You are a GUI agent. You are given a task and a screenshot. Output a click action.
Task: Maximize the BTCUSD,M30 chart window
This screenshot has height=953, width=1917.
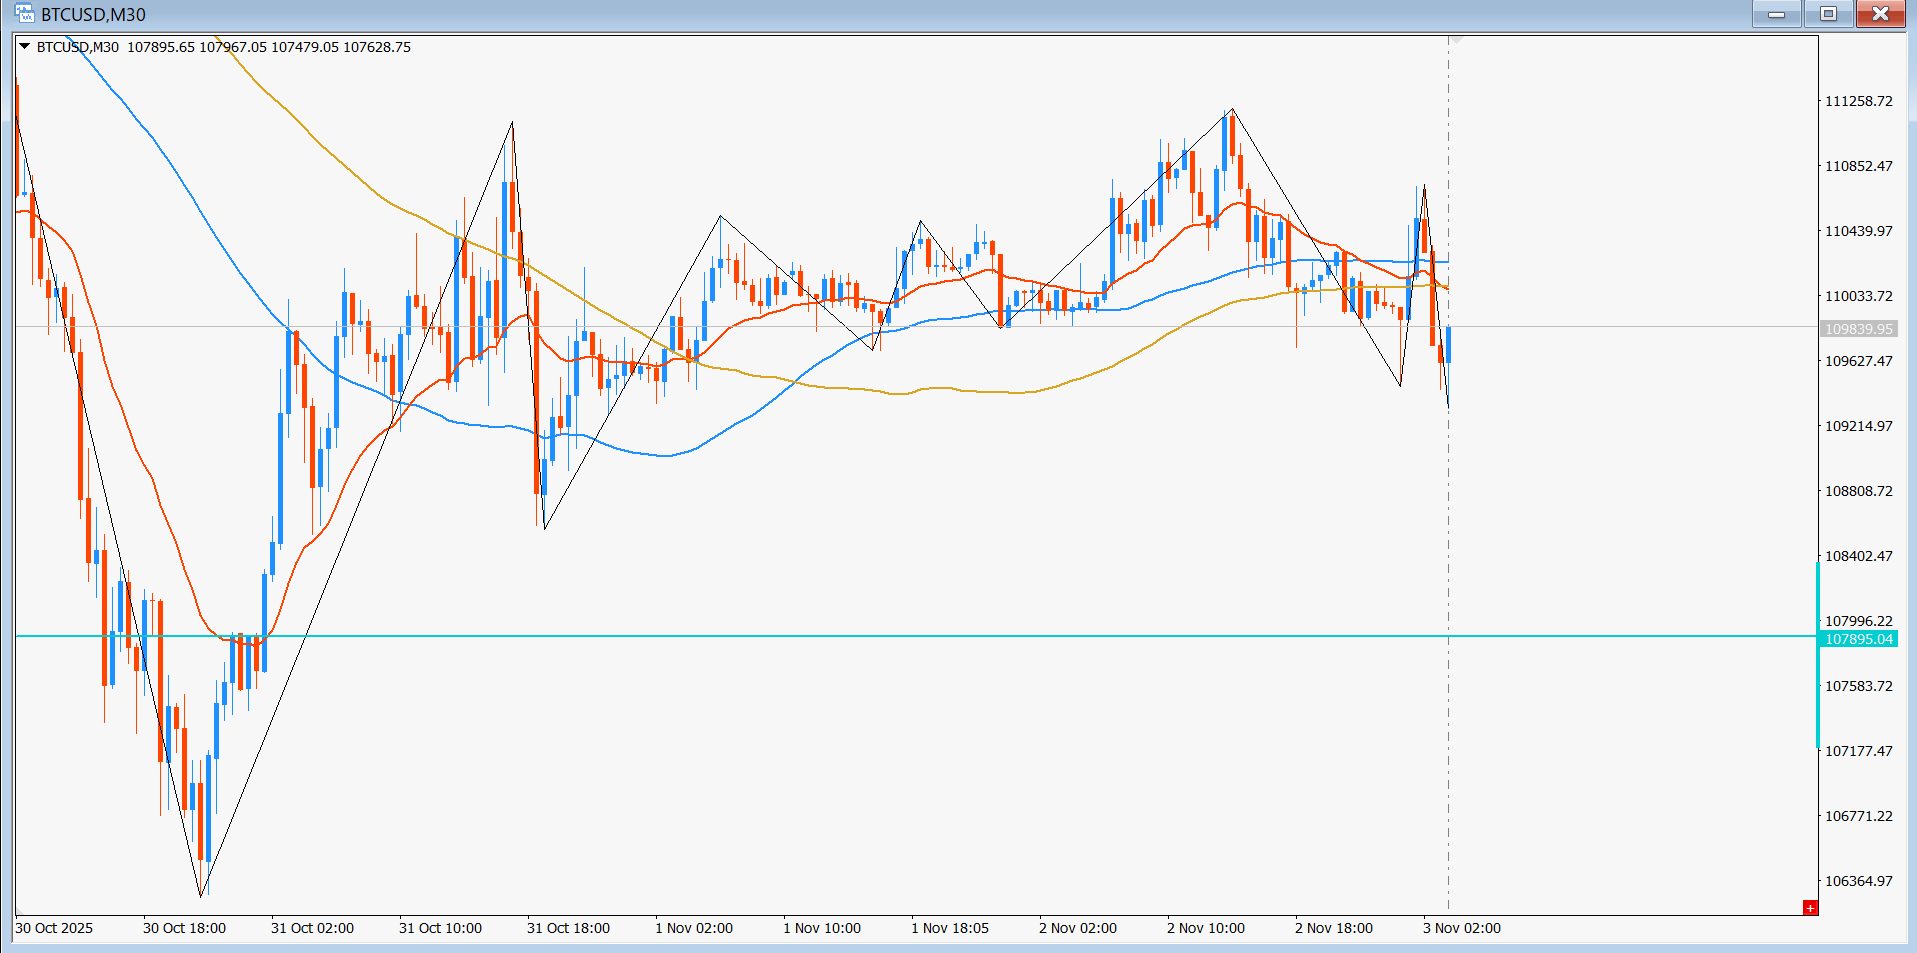[x=1828, y=14]
